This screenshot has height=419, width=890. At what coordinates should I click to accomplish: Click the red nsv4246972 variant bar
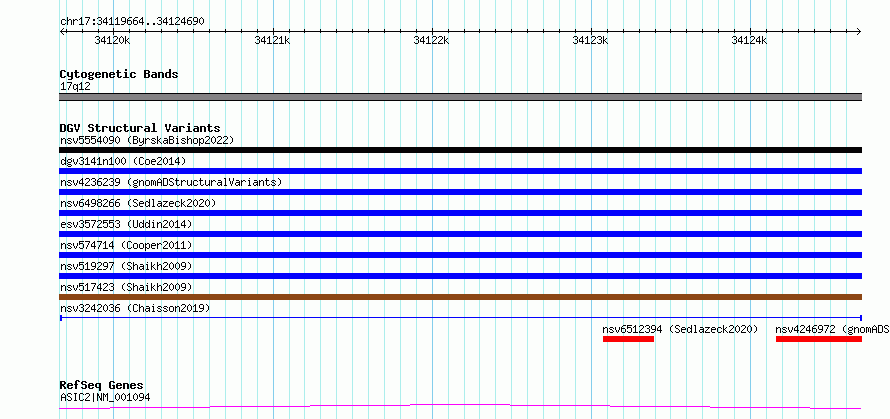[818, 339]
